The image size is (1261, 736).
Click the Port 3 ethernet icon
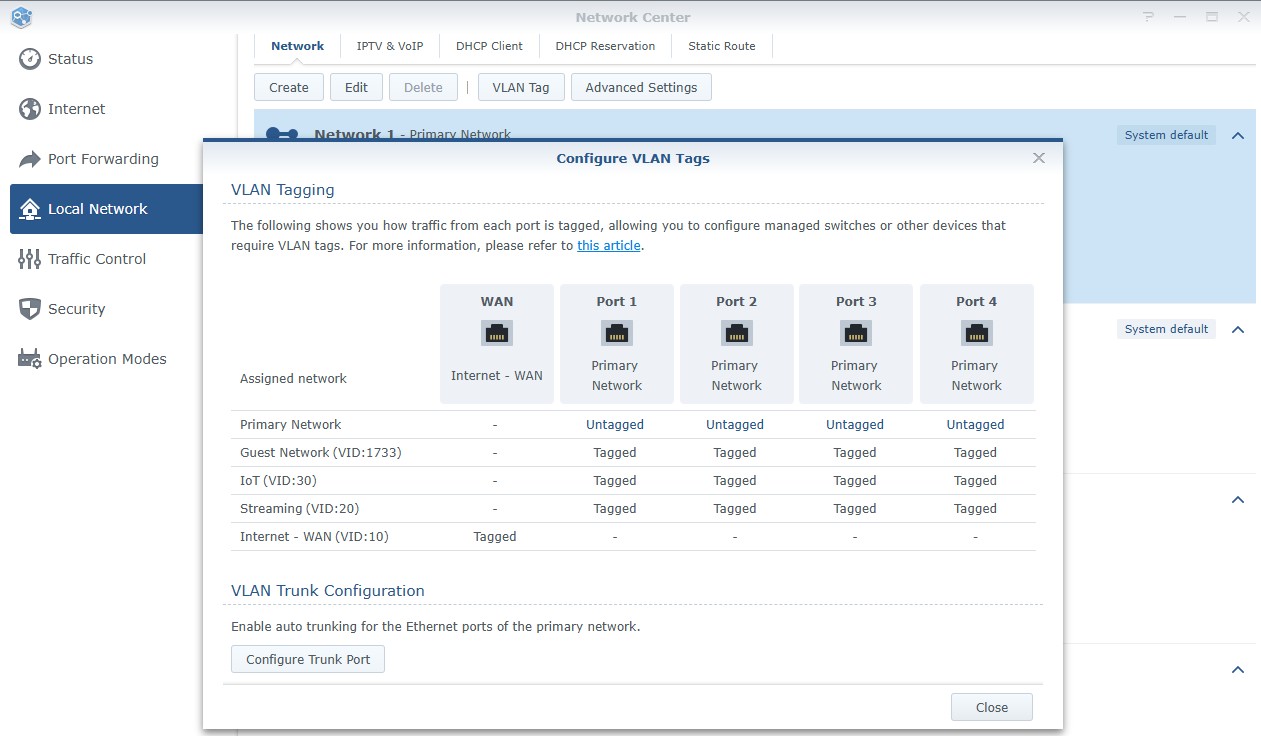click(x=856, y=333)
